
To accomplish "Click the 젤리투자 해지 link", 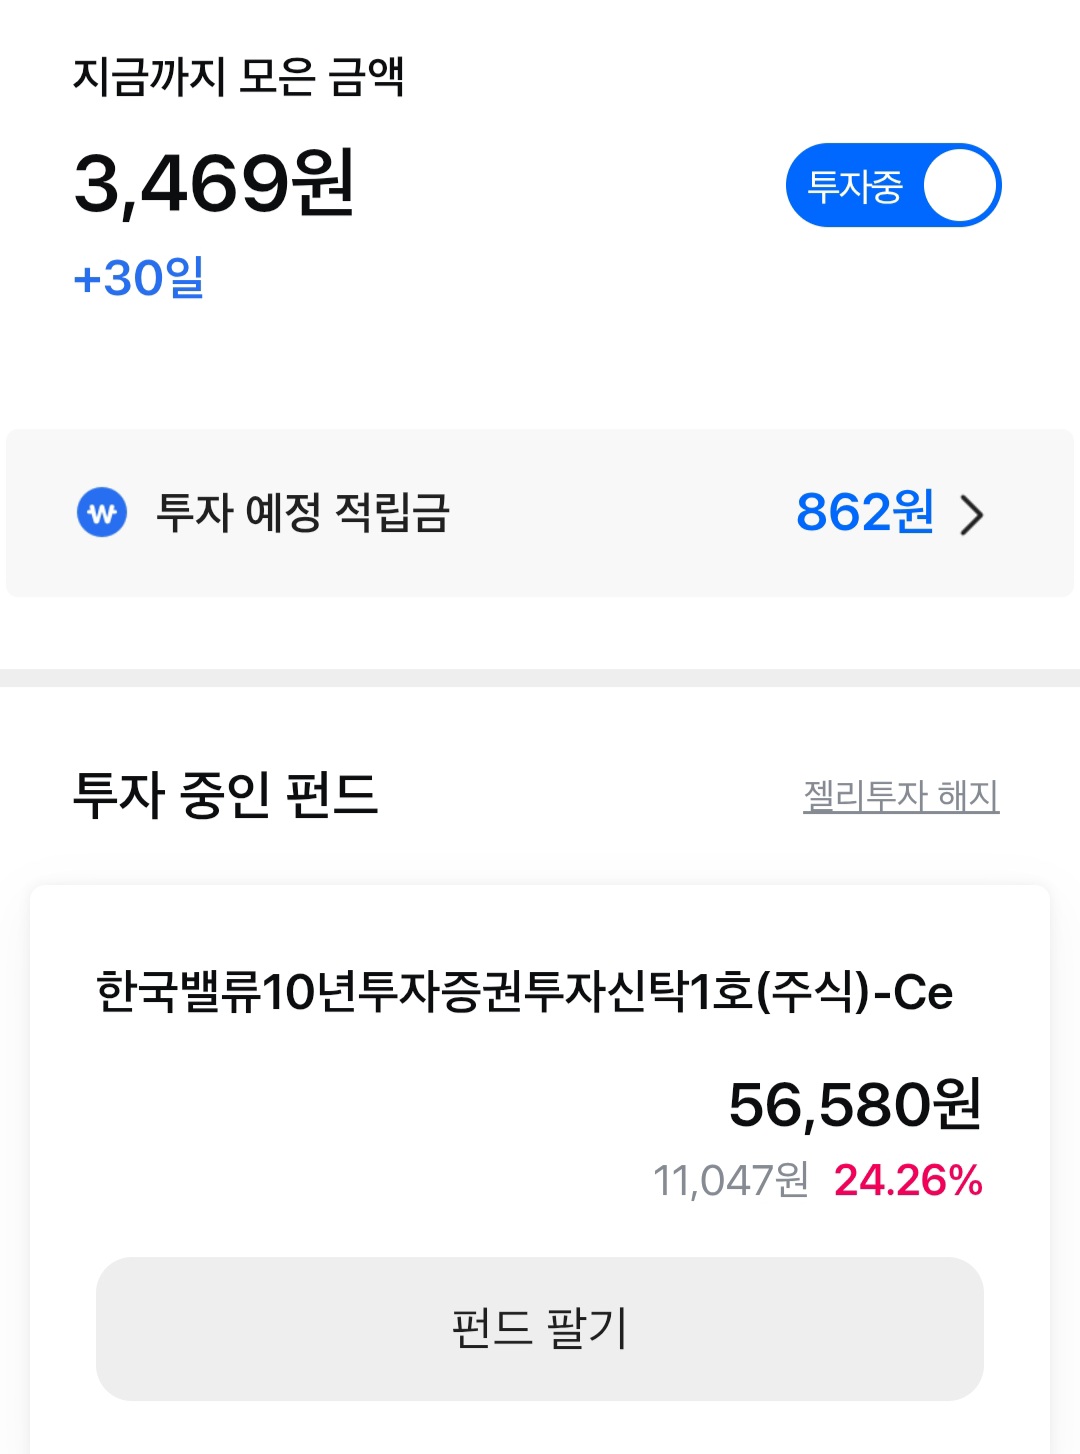I will pos(901,796).
